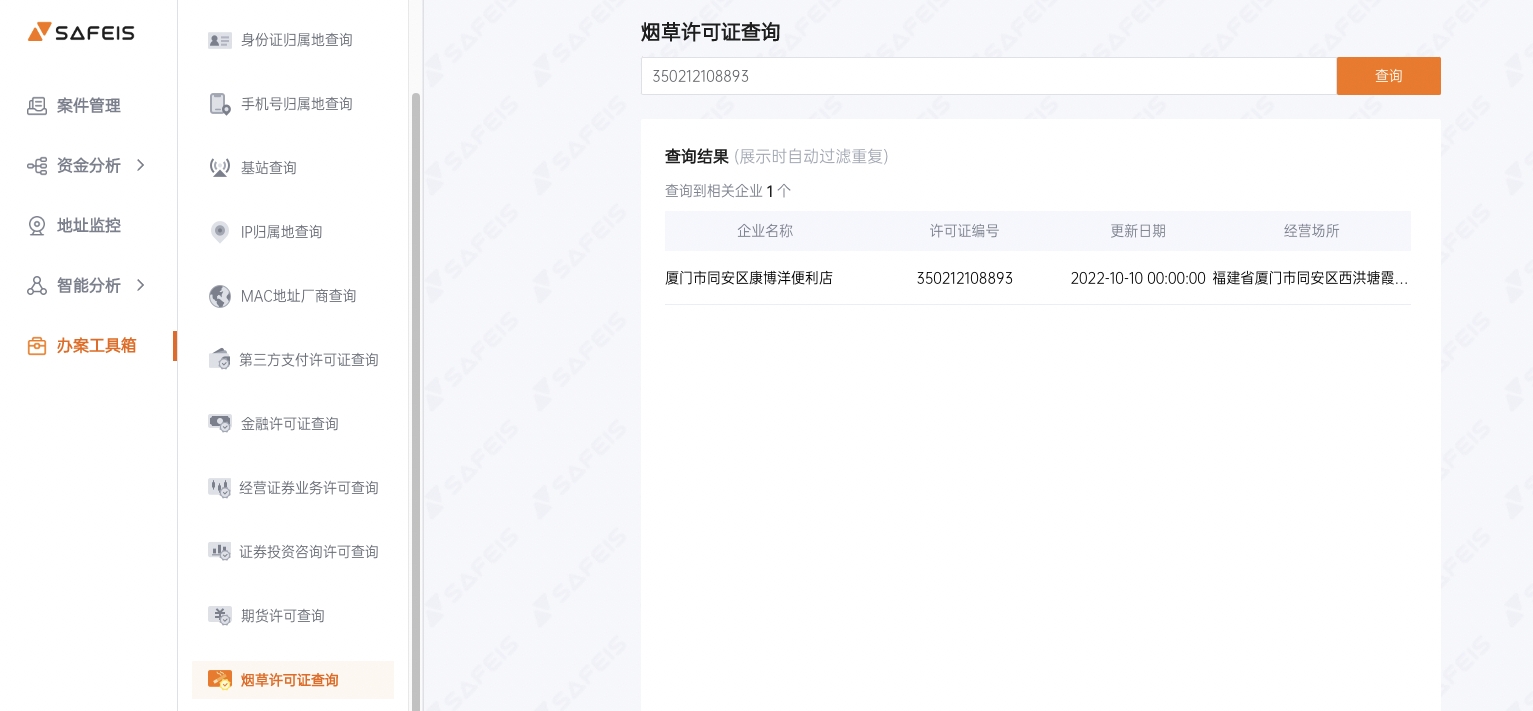1533x711 pixels.
Task: Select the 证券投资咨询许可查询 icon
Action: (x=220, y=551)
